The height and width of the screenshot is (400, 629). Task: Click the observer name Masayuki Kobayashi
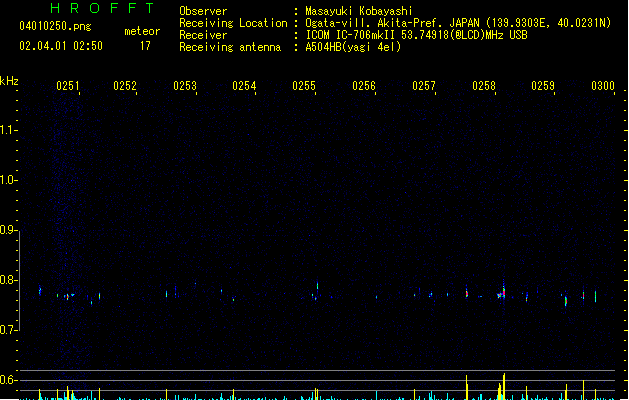(359, 11)
